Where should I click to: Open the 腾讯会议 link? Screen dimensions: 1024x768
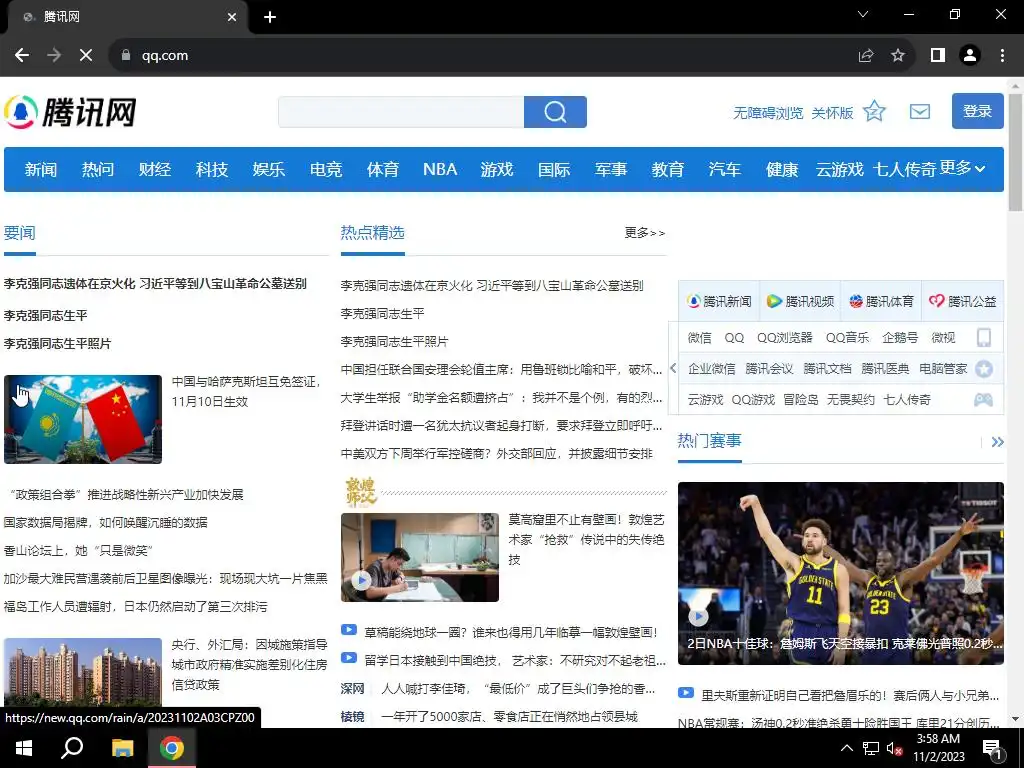click(769, 369)
